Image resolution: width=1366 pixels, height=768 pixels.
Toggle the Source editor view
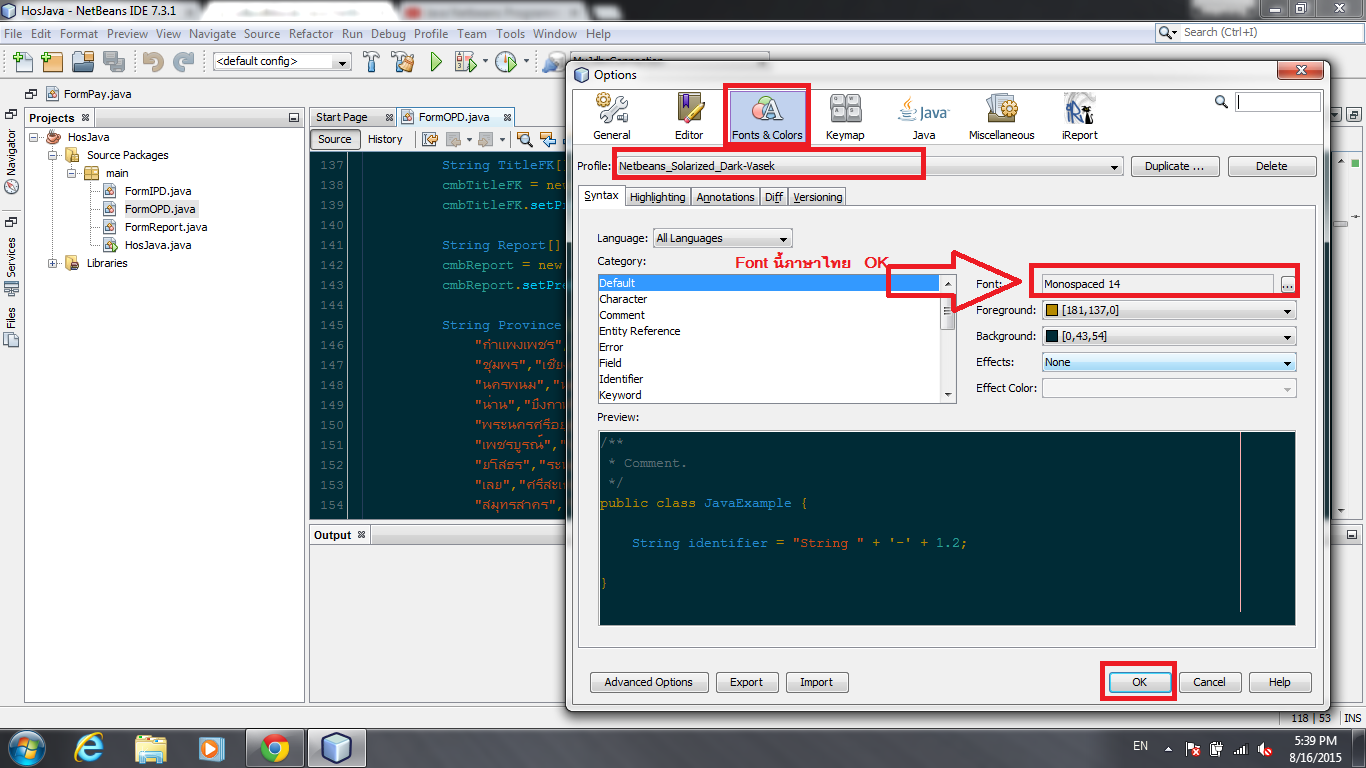click(335, 139)
